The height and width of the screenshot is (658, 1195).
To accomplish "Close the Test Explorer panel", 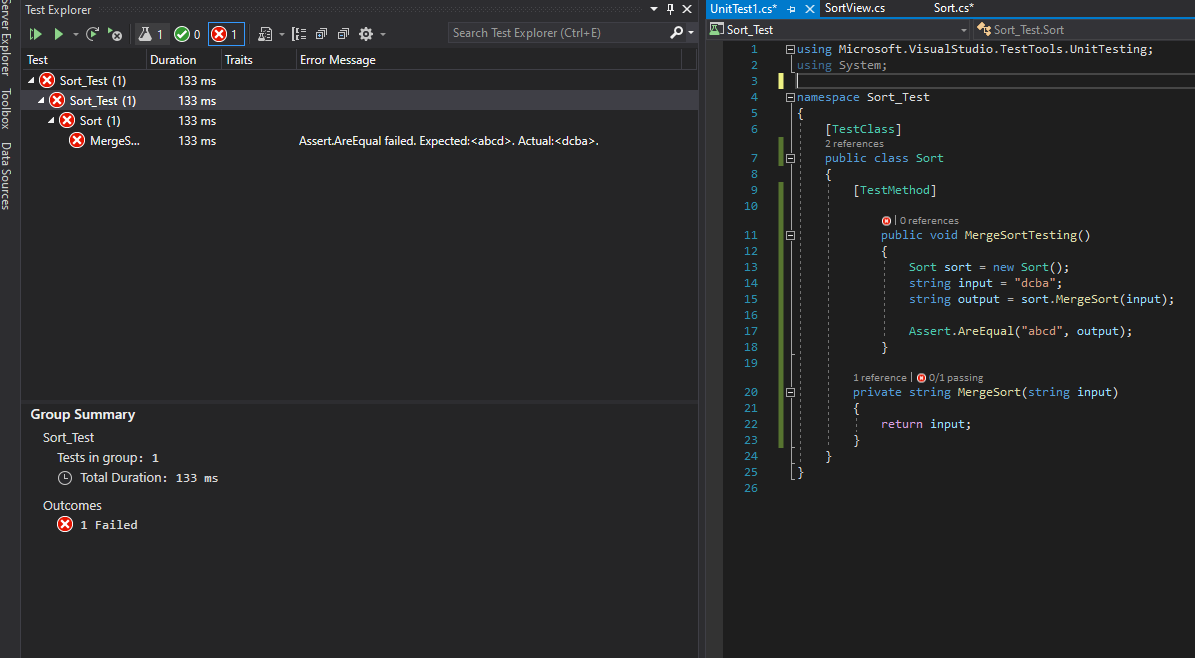I will click(x=687, y=9).
